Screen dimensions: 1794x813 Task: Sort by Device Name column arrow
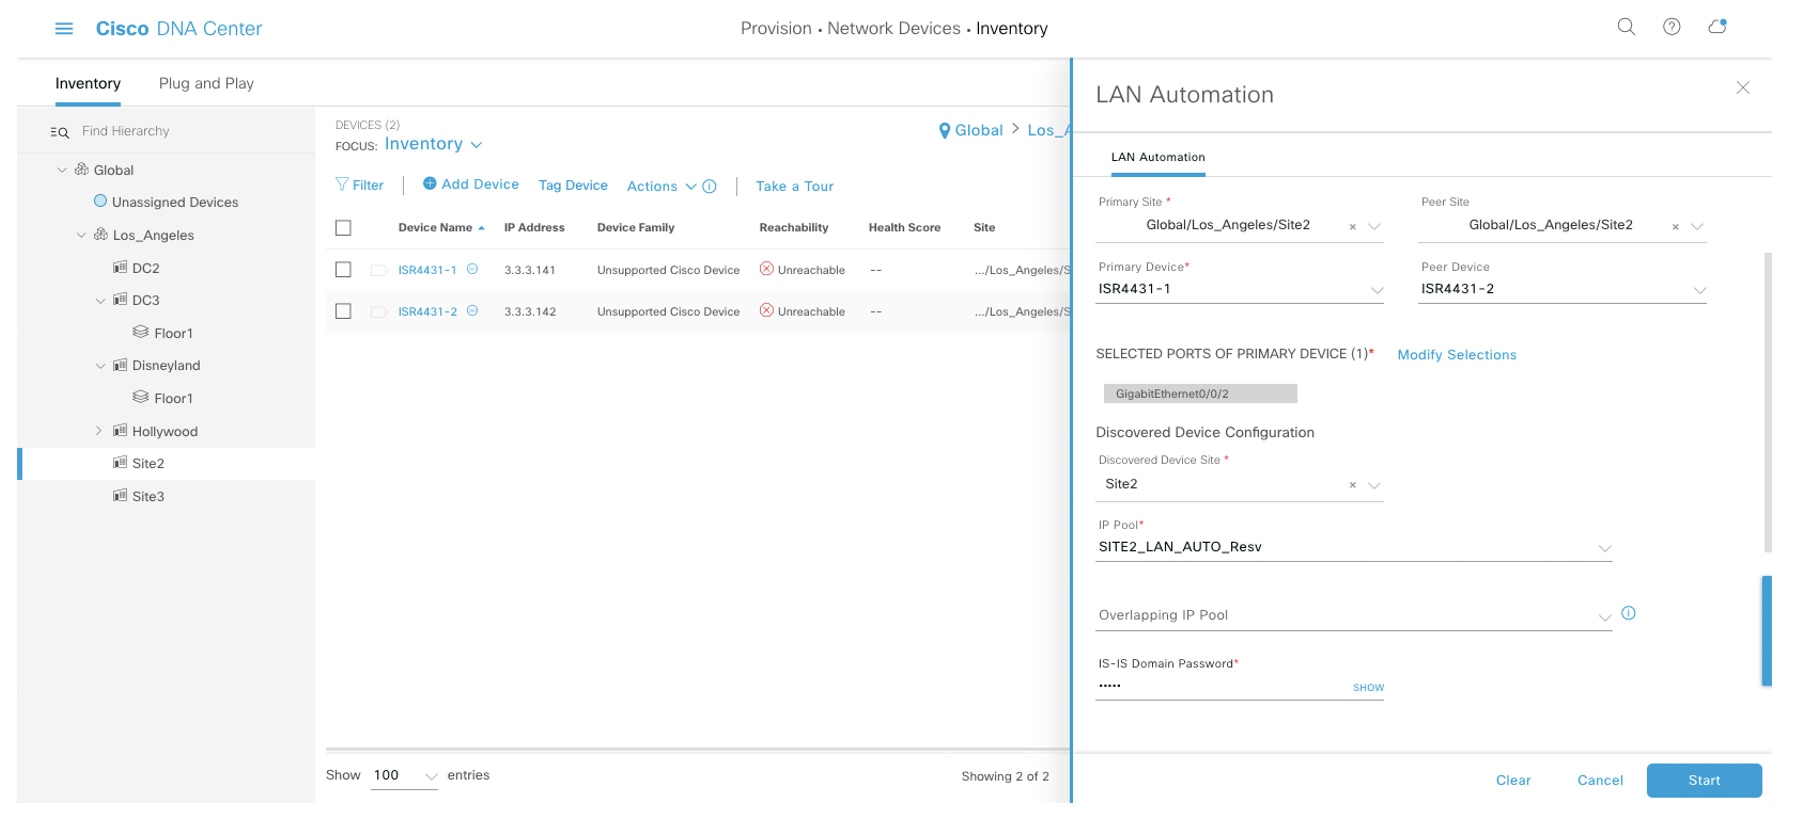click(482, 228)
